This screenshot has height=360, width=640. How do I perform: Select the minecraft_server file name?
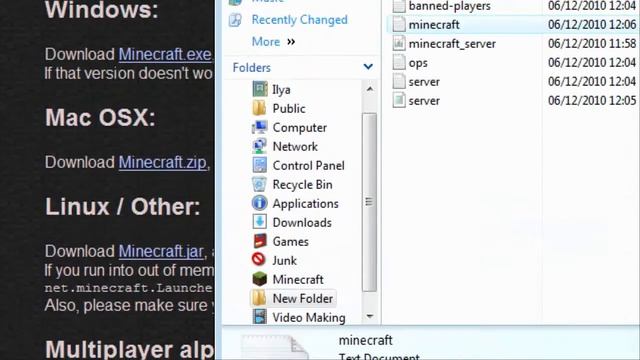(x=452, y=44)
